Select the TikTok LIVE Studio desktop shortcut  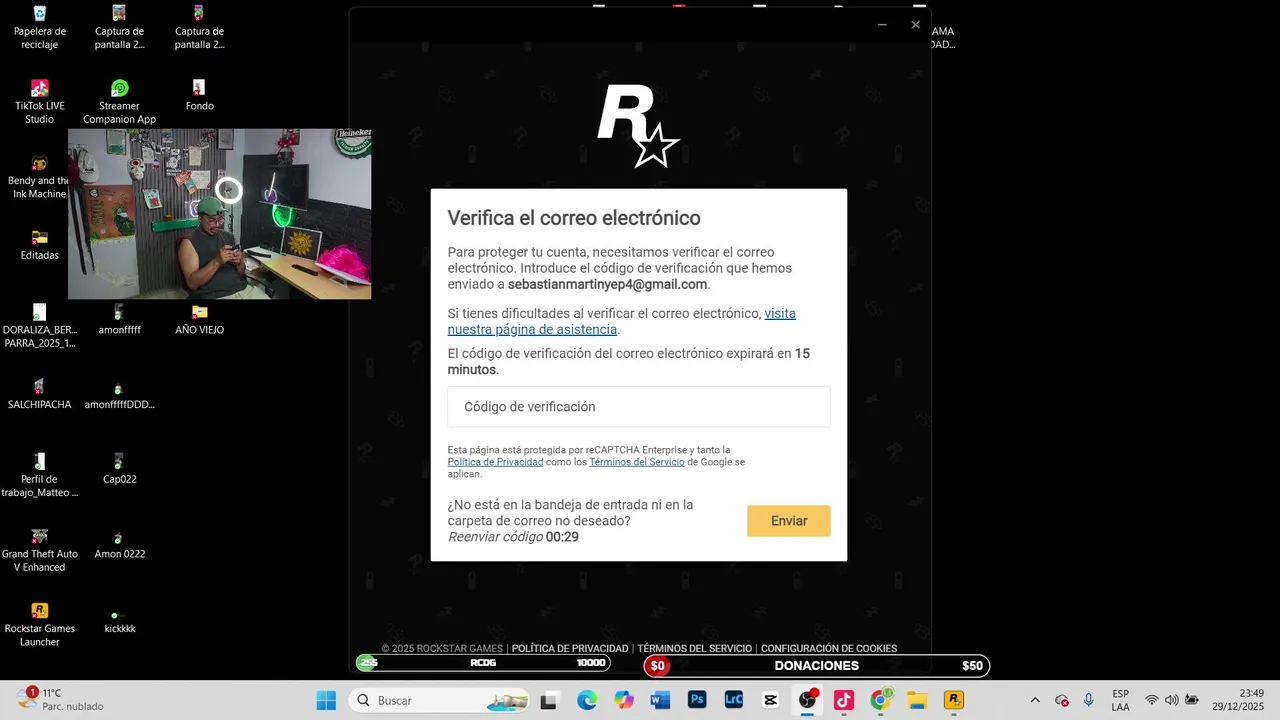pos(40,101)
